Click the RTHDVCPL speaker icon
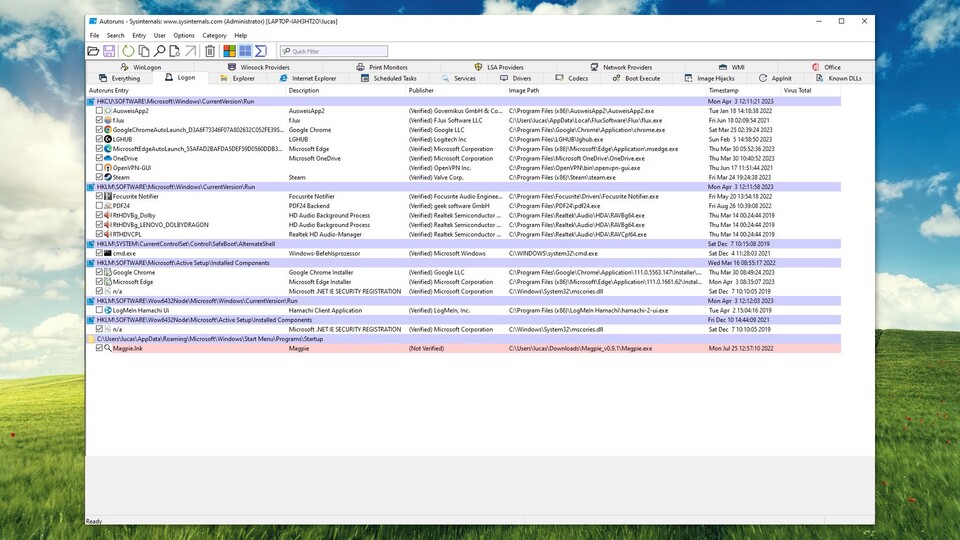This screenshot has width=960, height=540. [x=108, y=234]
